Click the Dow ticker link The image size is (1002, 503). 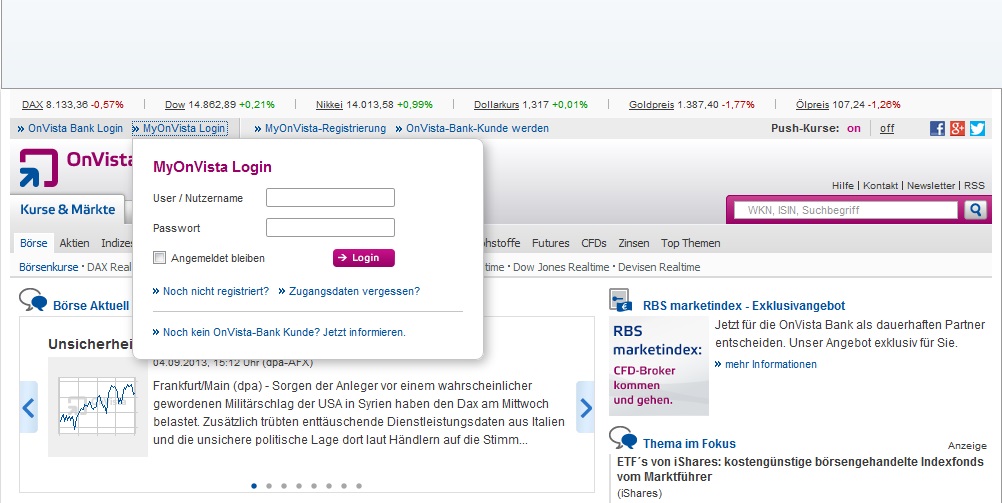pos(175,105)
